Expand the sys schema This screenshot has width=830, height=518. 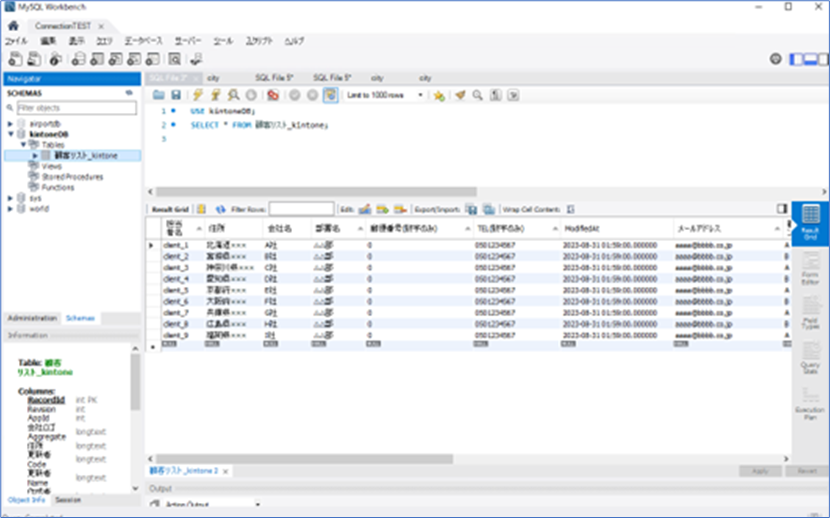10,198
